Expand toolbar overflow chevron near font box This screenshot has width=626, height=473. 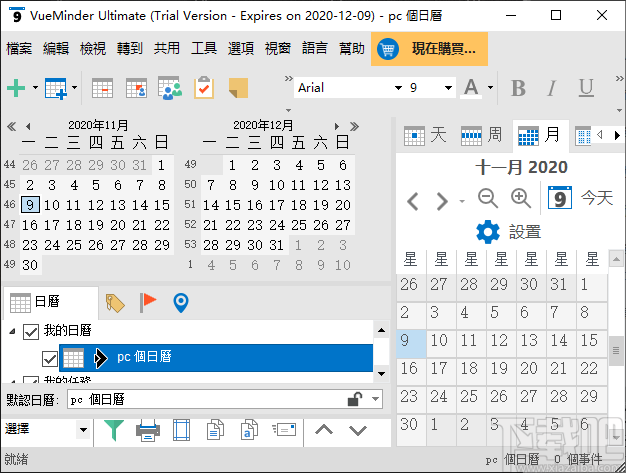(x=289, y=79)
